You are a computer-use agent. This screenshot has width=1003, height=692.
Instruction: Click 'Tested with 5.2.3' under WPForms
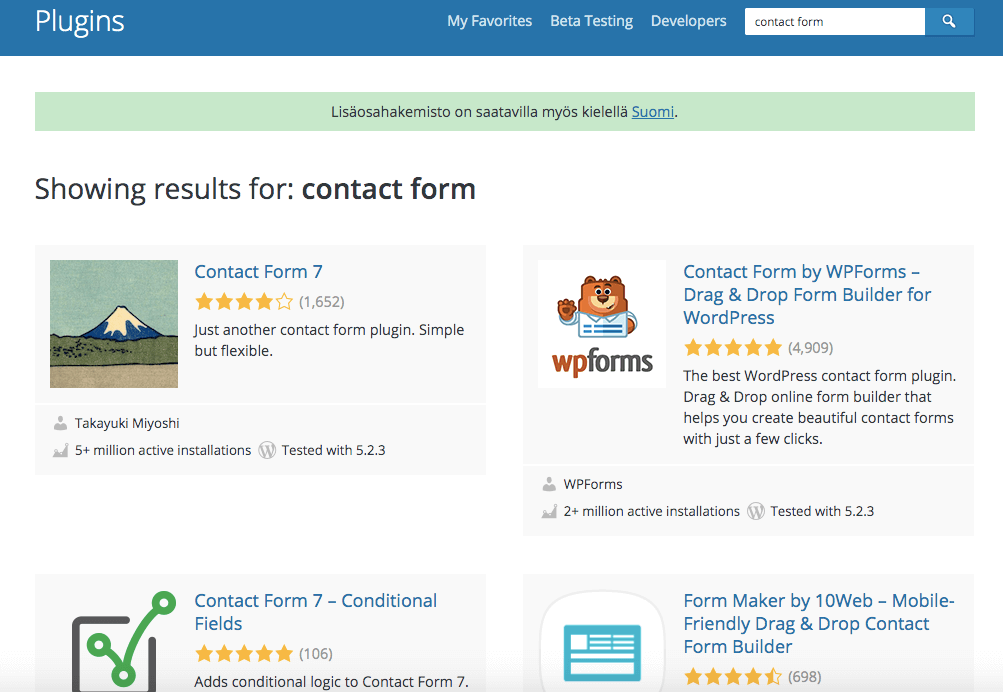[822, 511]
